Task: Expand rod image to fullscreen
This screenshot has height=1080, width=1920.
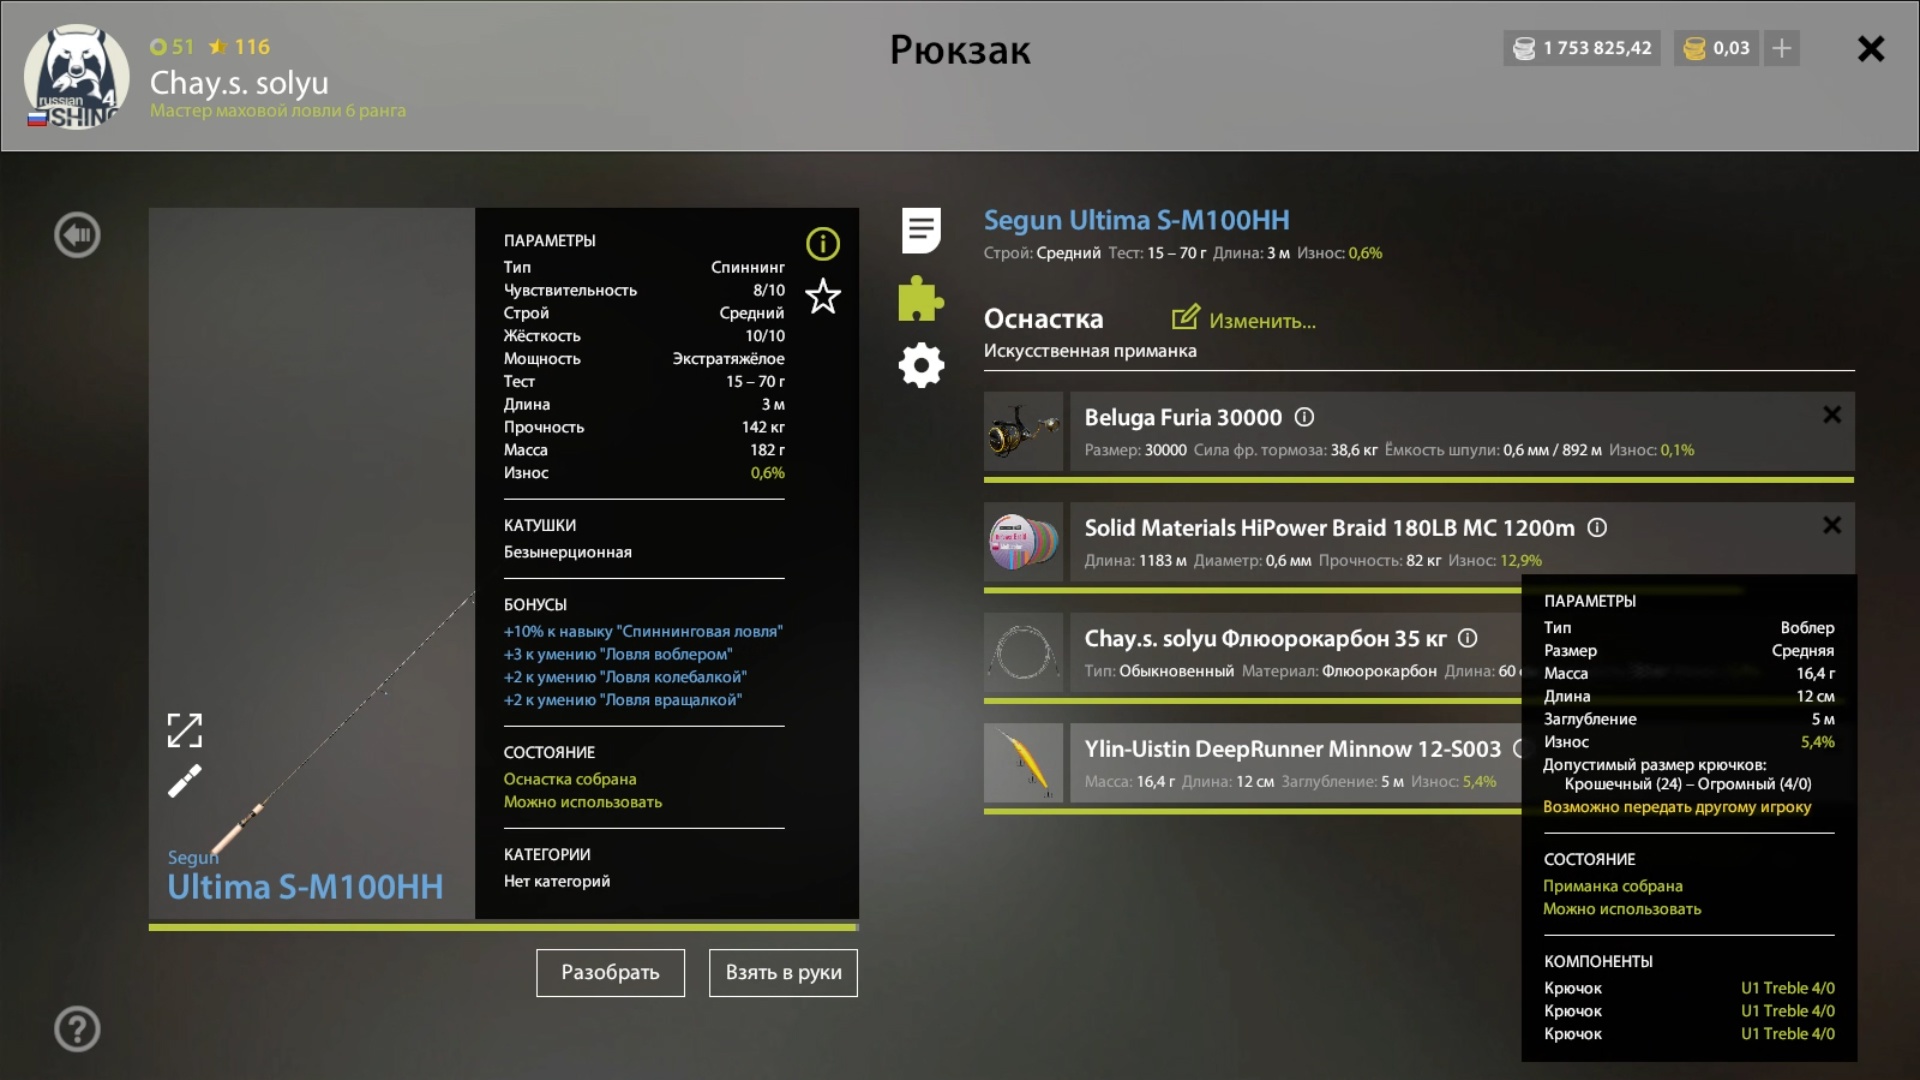Action: tap(184, 730)
